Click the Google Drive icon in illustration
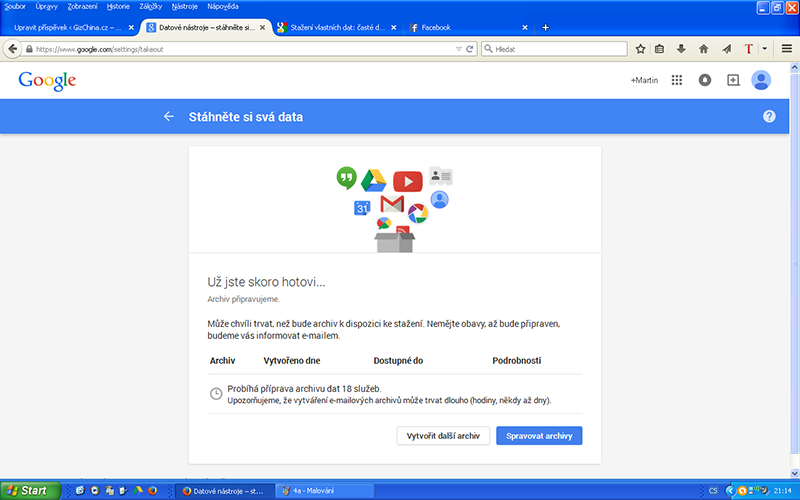 click(373, 181)
